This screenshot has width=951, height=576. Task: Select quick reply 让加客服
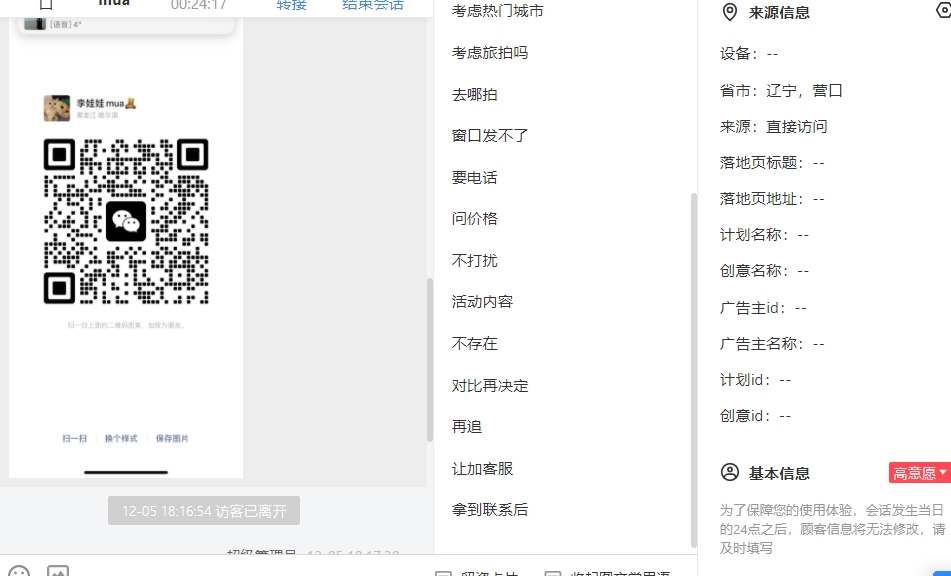[482, 469]
